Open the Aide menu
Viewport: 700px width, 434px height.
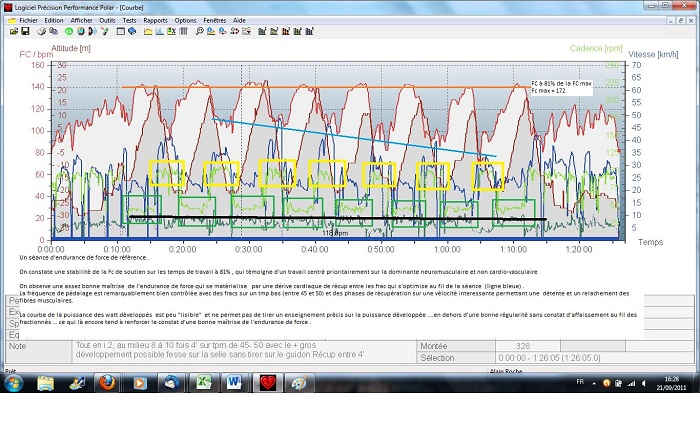coord(239,21)
